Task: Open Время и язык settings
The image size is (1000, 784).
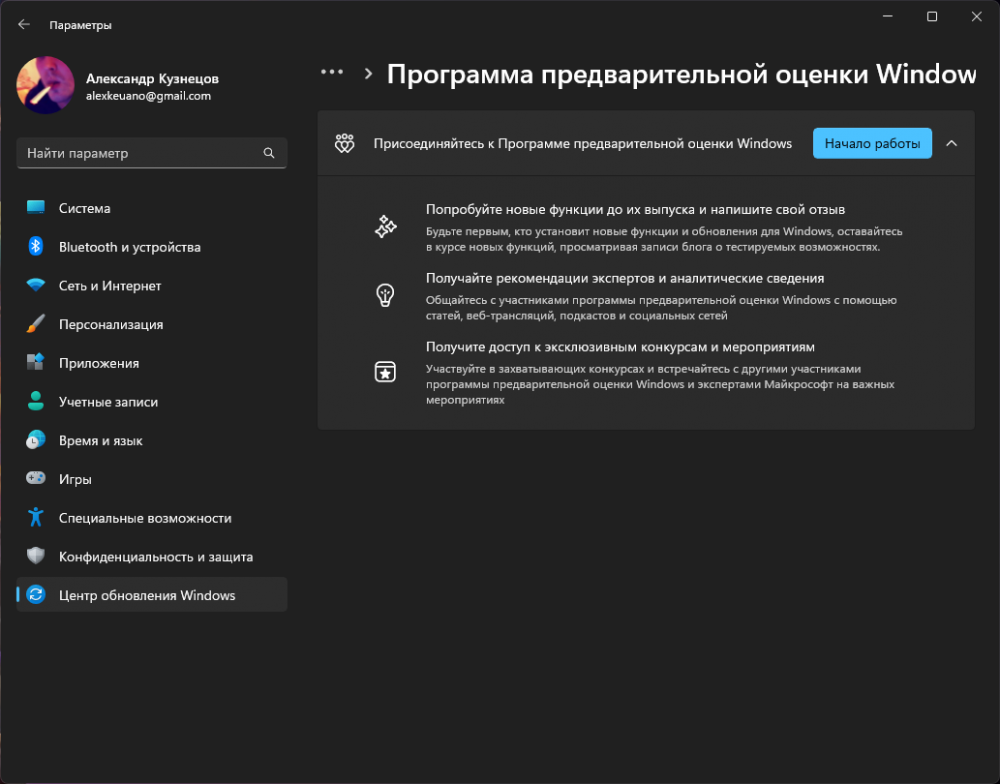Action: coord(152,441)
